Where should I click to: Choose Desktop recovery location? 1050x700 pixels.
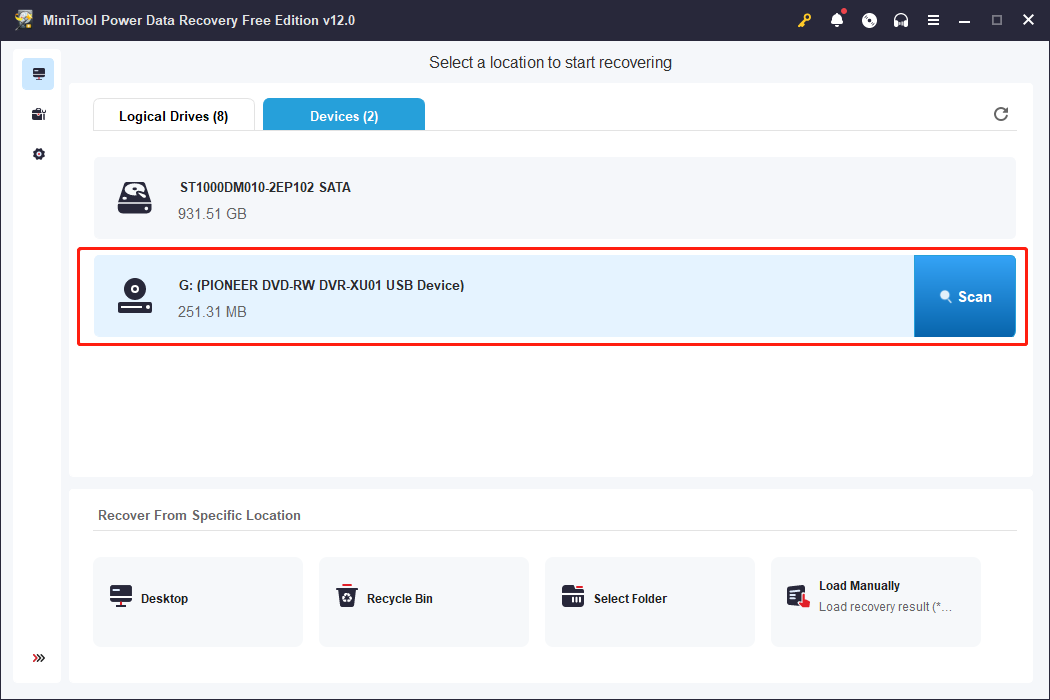pyautogui.click(x=198, y=602)
